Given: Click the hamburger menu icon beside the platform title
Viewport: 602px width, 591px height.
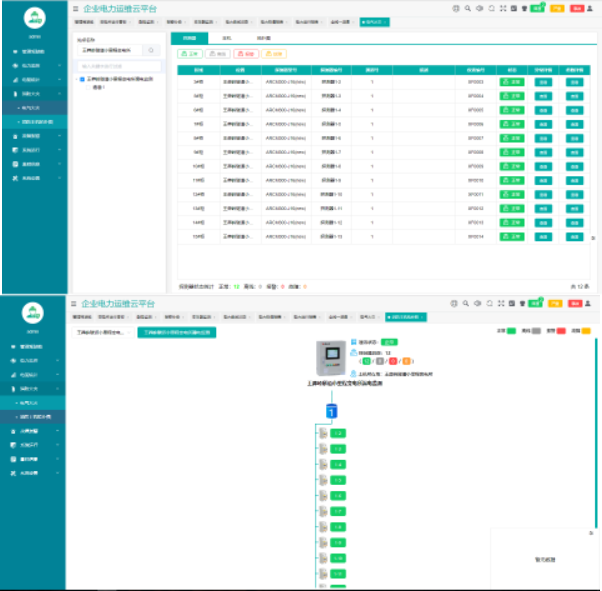Looking at the screenshot, I should [x=74, y=8].
